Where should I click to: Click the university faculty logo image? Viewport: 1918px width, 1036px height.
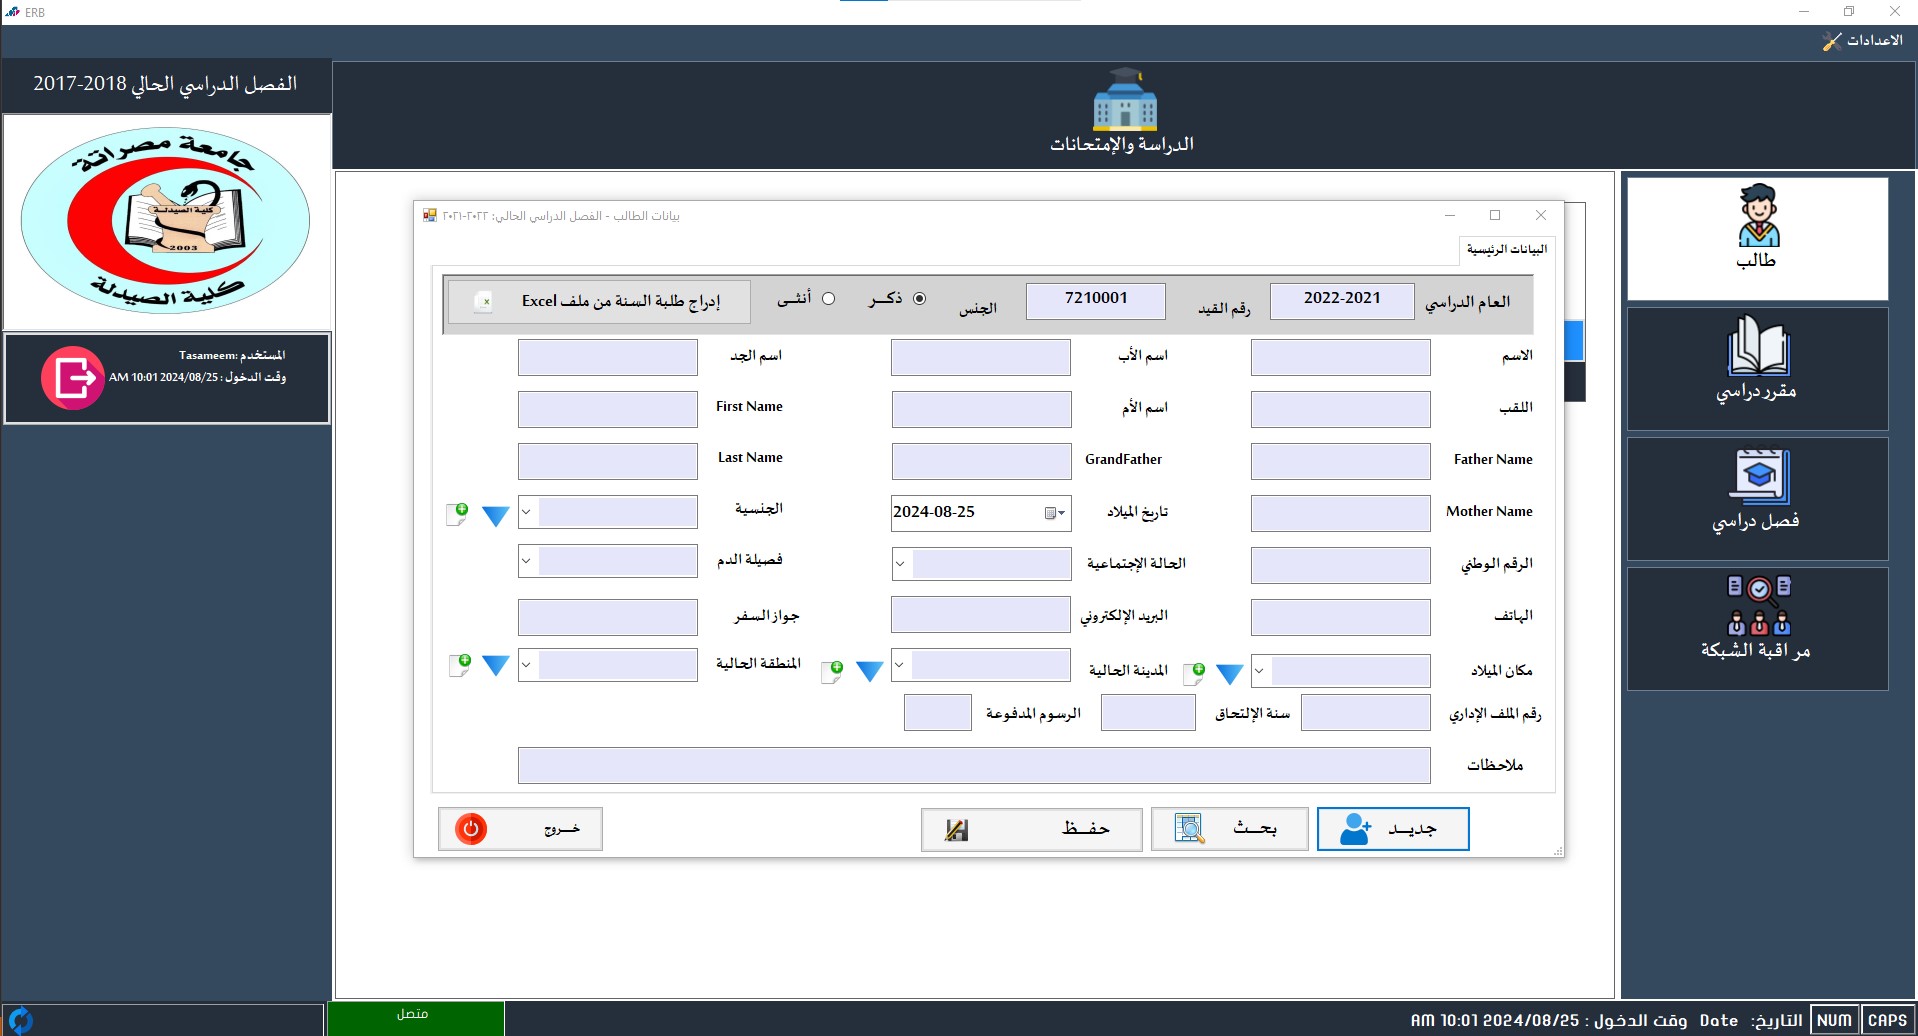pyautogui.click(x=166, y=220)
